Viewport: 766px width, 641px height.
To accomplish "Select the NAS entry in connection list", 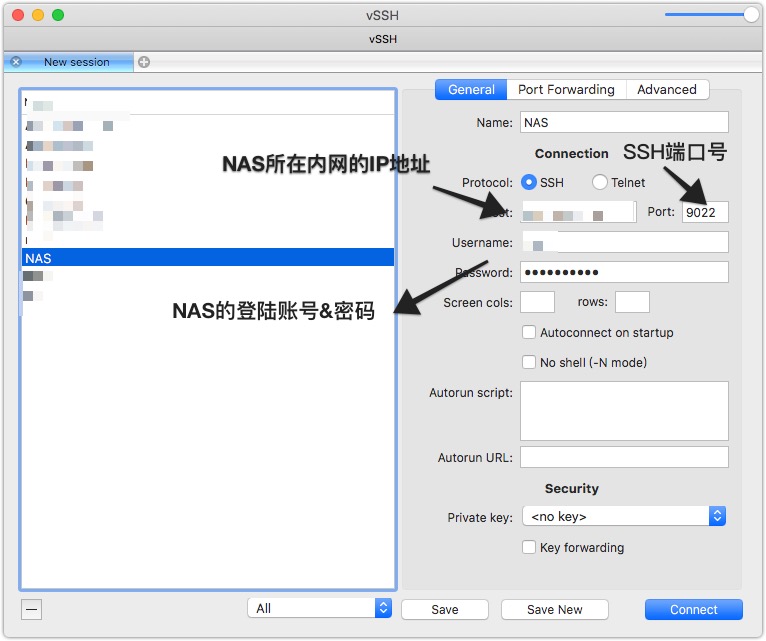I will coord(208,257).
